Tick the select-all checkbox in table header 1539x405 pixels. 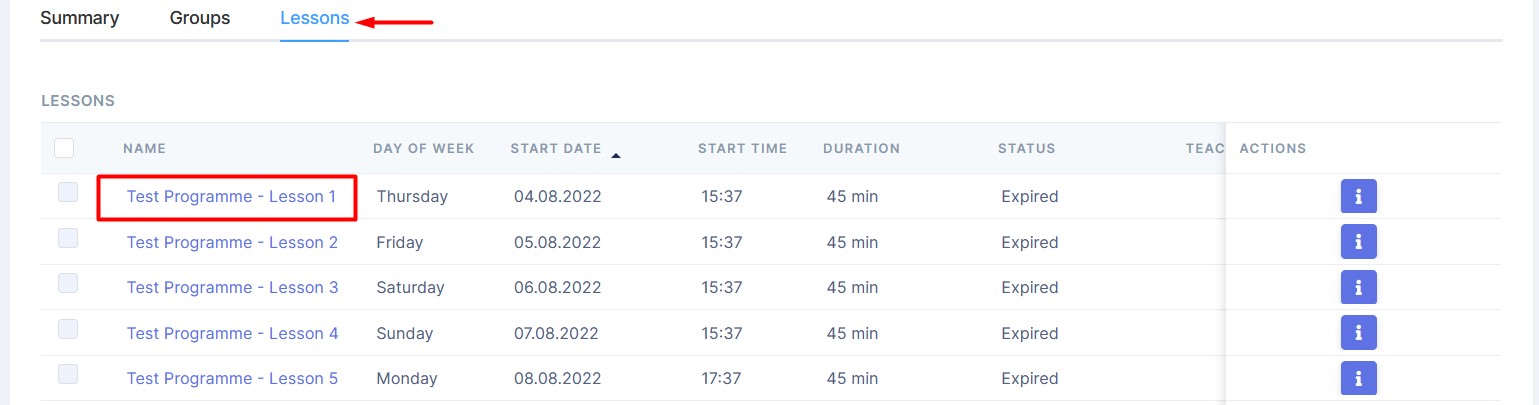pos(64,148)
